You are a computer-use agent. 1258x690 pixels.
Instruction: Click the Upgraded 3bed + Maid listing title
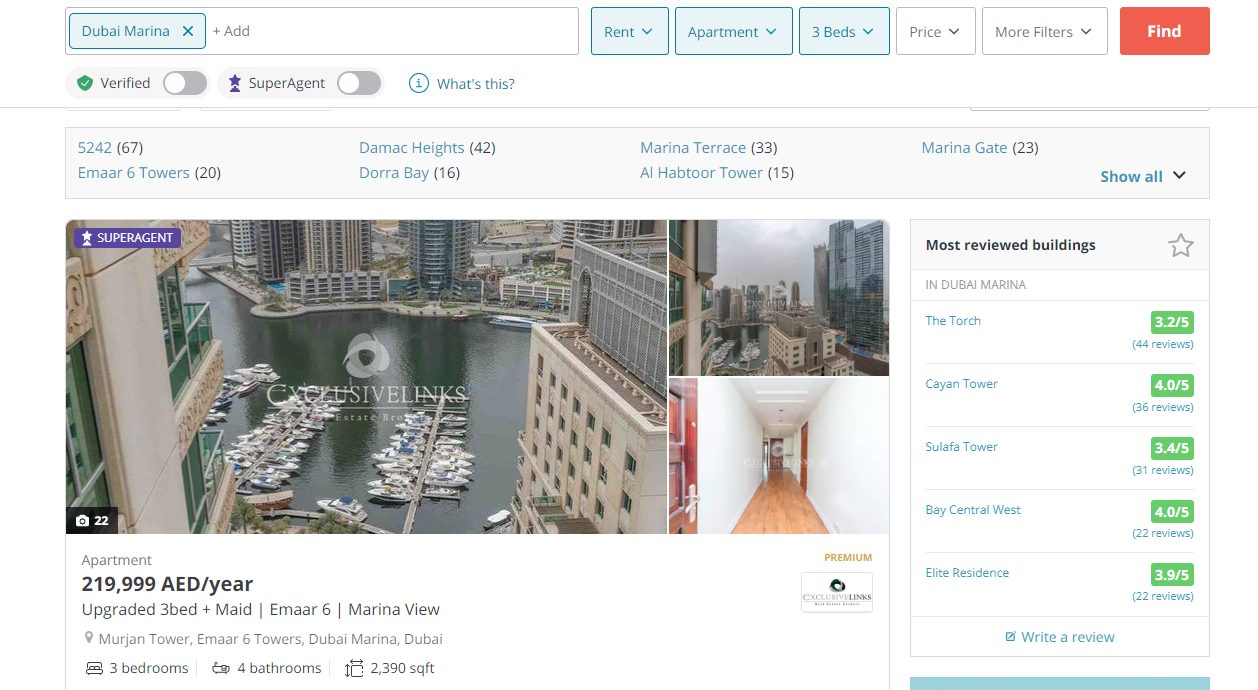pyautogui.click(x=261, y=609)
